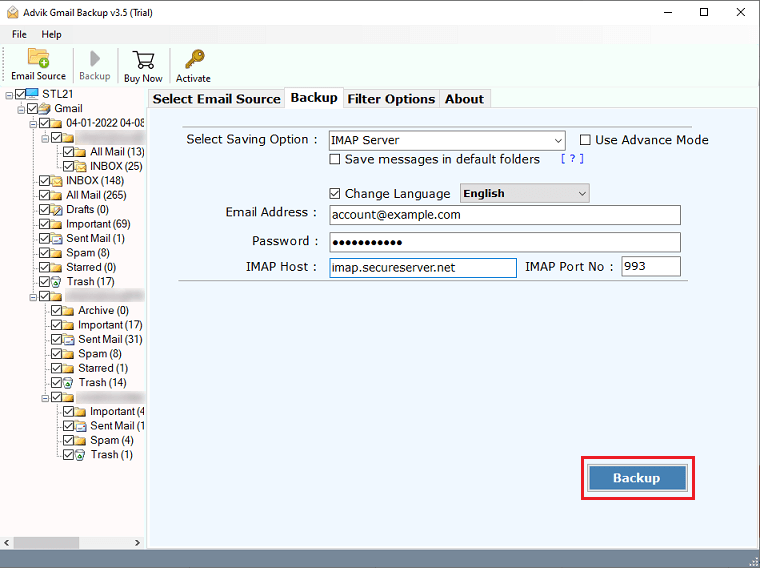760x568 pixels.
Task: Uncheck the INBOX (148) checkbox
Action: [45, 181]
